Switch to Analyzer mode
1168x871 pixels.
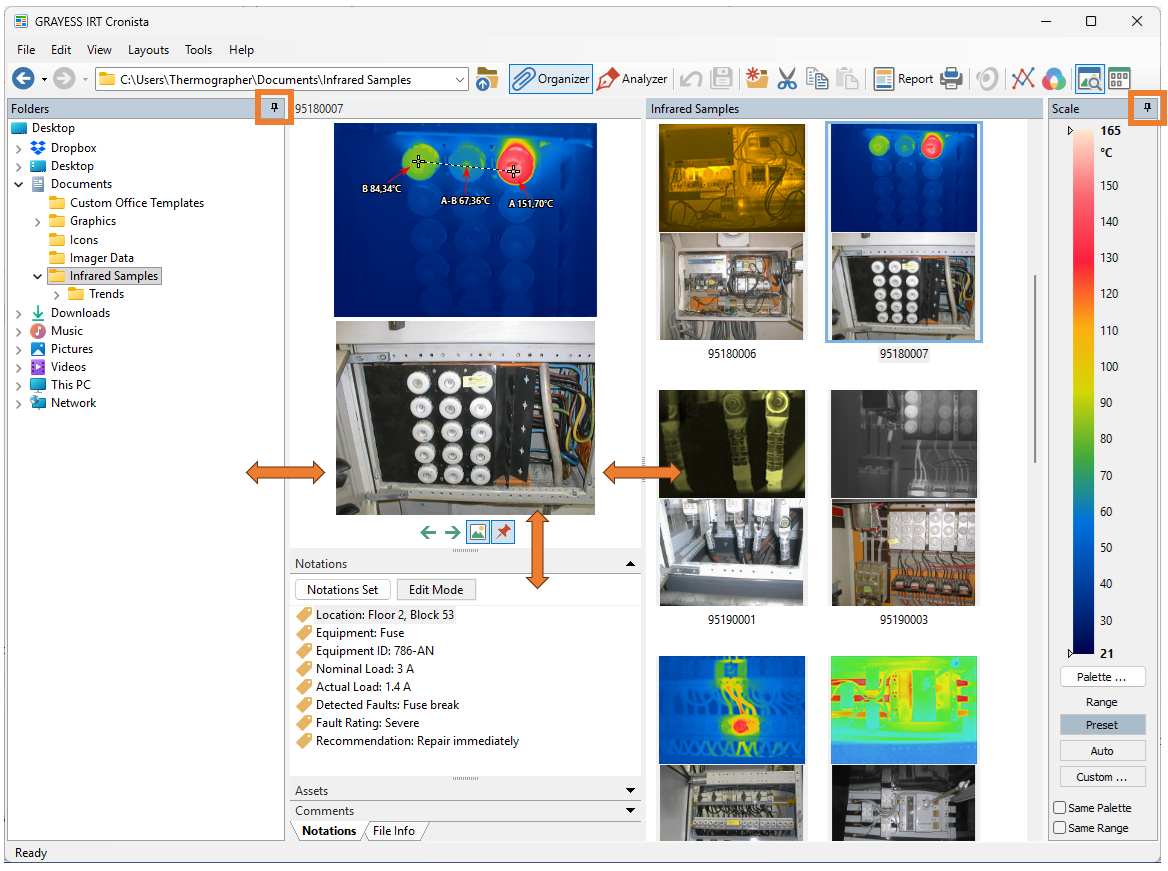point(632,79)
